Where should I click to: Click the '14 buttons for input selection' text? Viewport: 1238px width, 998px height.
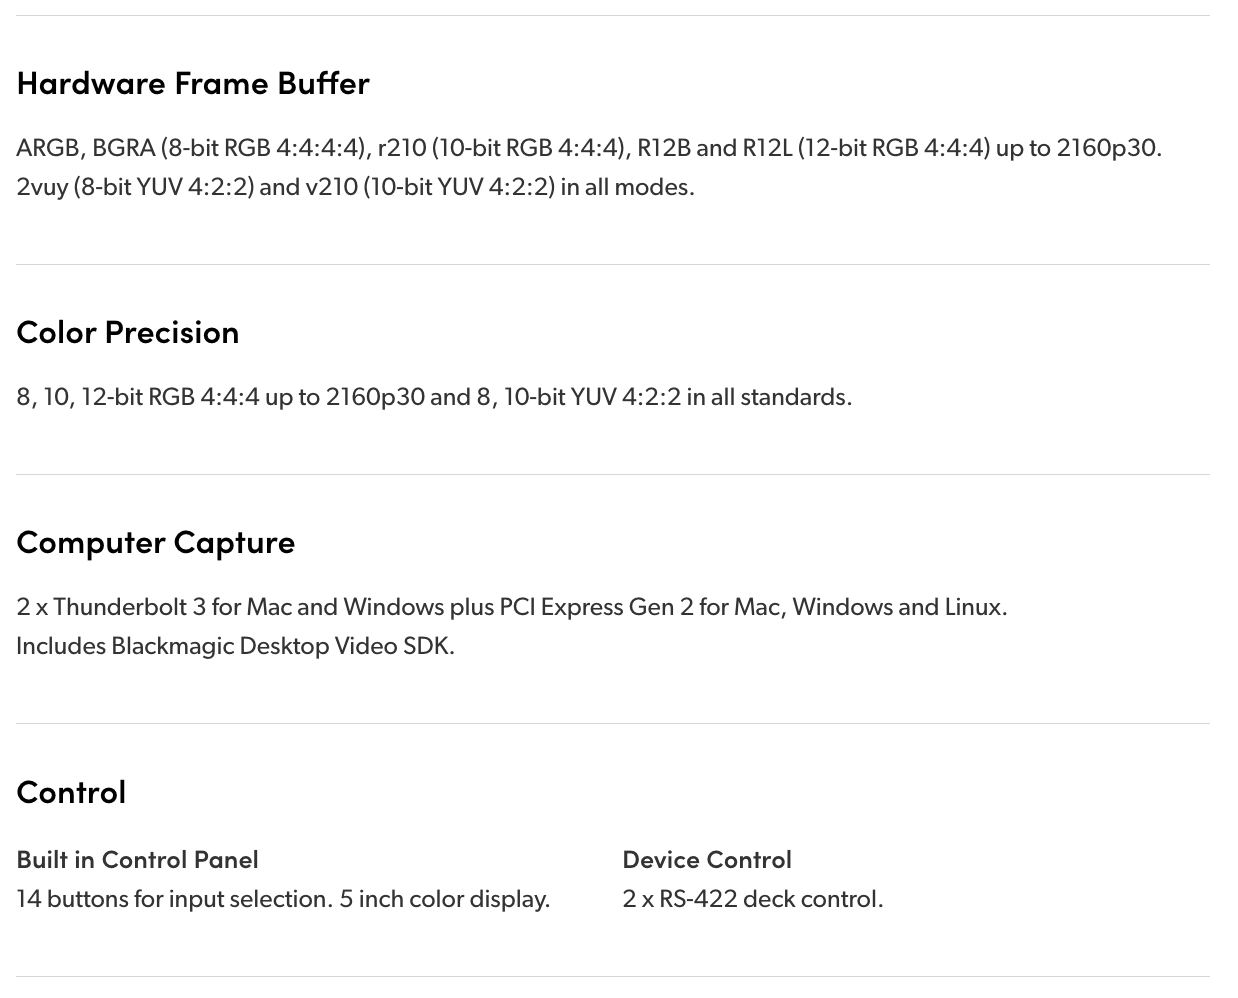(173, 899)
